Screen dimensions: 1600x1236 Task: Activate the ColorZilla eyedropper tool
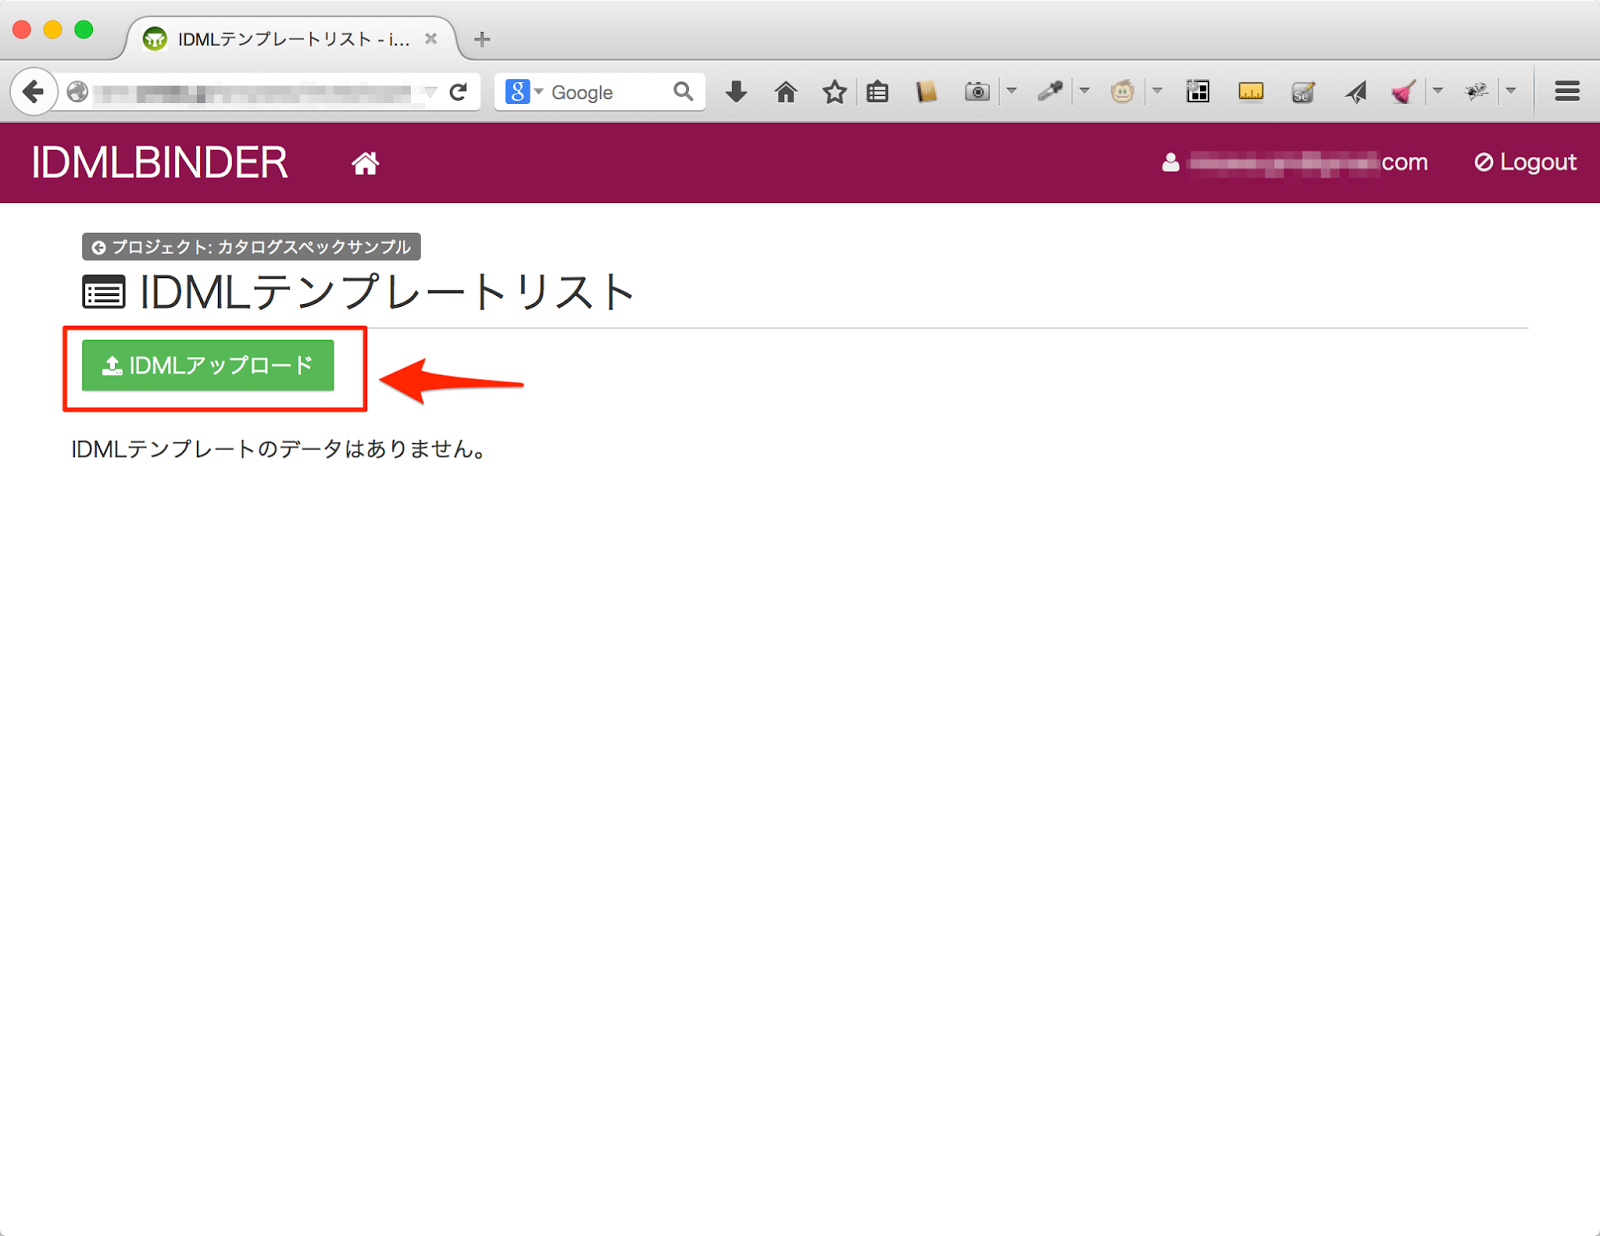click(x=1049, y=91)
